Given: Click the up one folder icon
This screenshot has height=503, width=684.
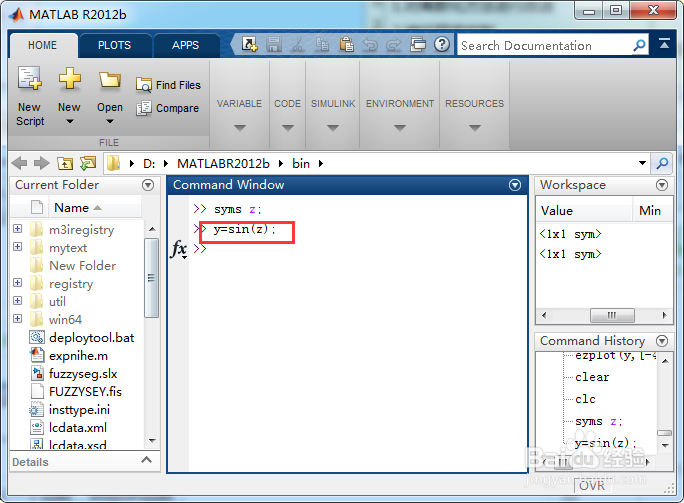Looking at the screenshot, I should 65,164.
